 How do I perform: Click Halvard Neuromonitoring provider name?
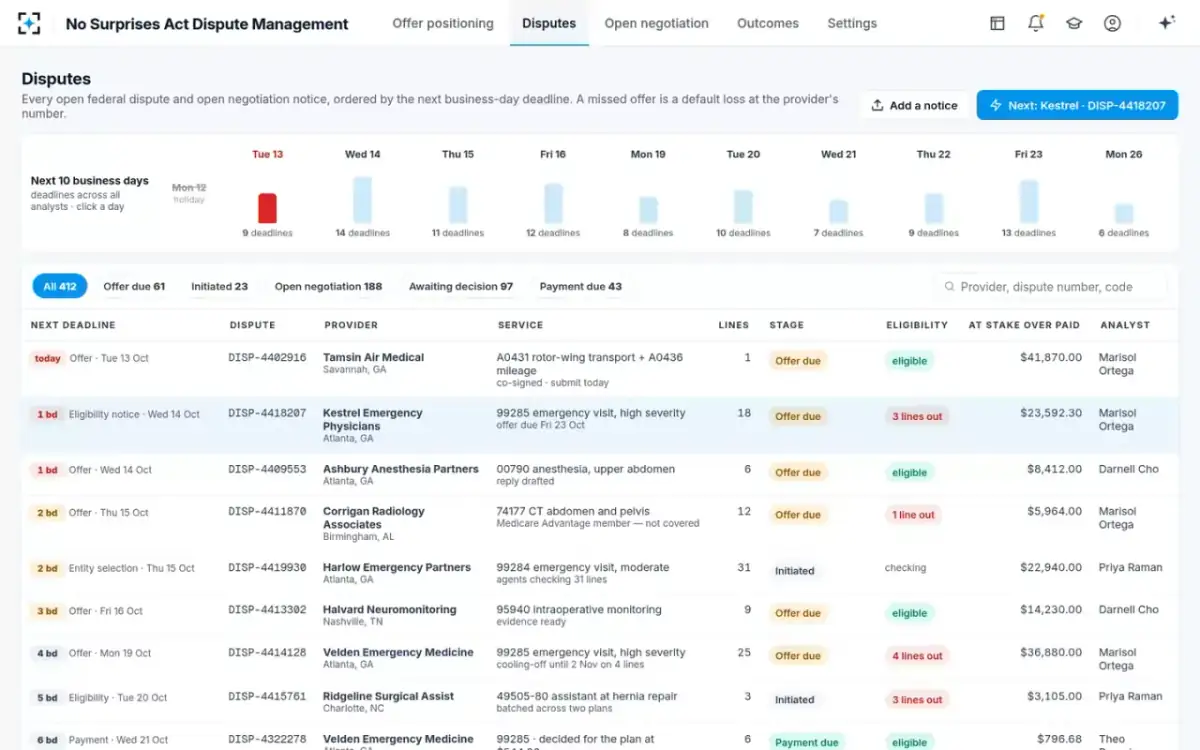click(x=389, y=610)
